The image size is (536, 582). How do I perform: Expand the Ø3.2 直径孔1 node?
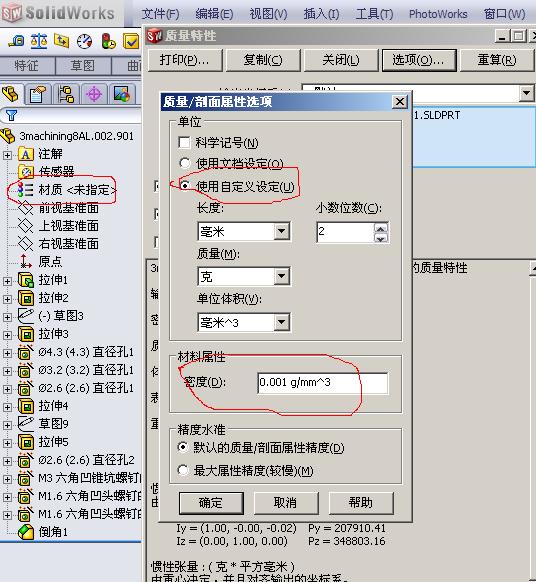pos(7,371)
